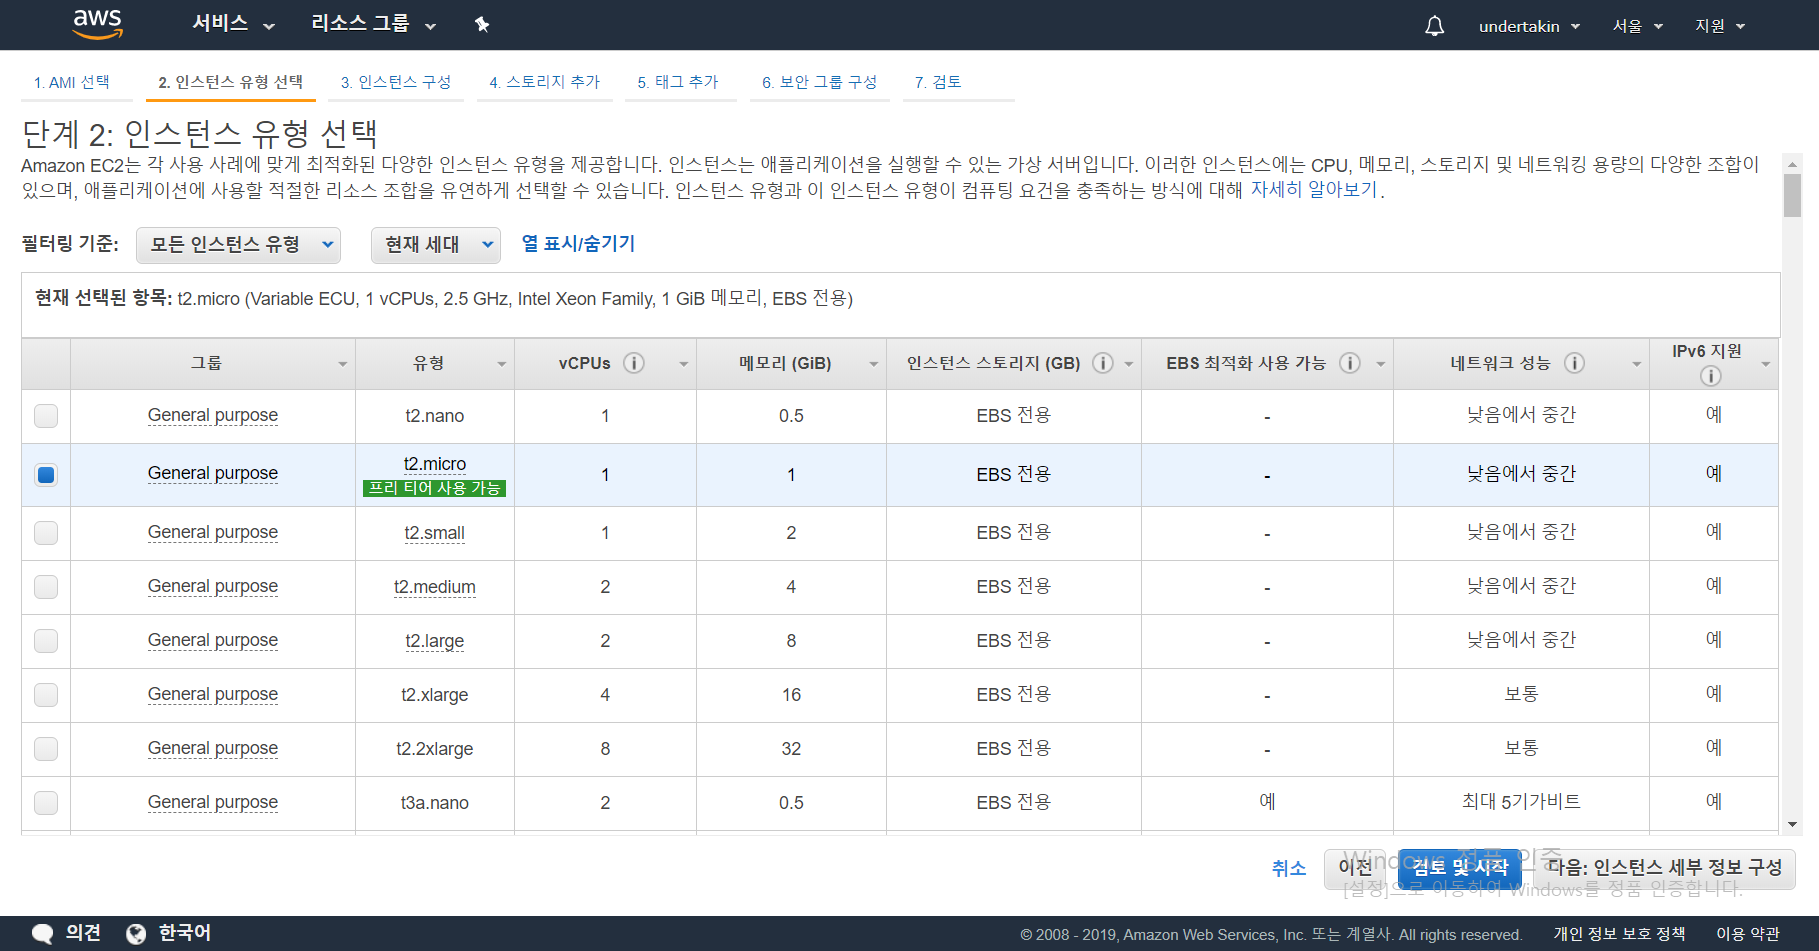Click the 자세히 알아보기 link
The height and width of the screenshot is (951, 1819).
pos(1314,190)
